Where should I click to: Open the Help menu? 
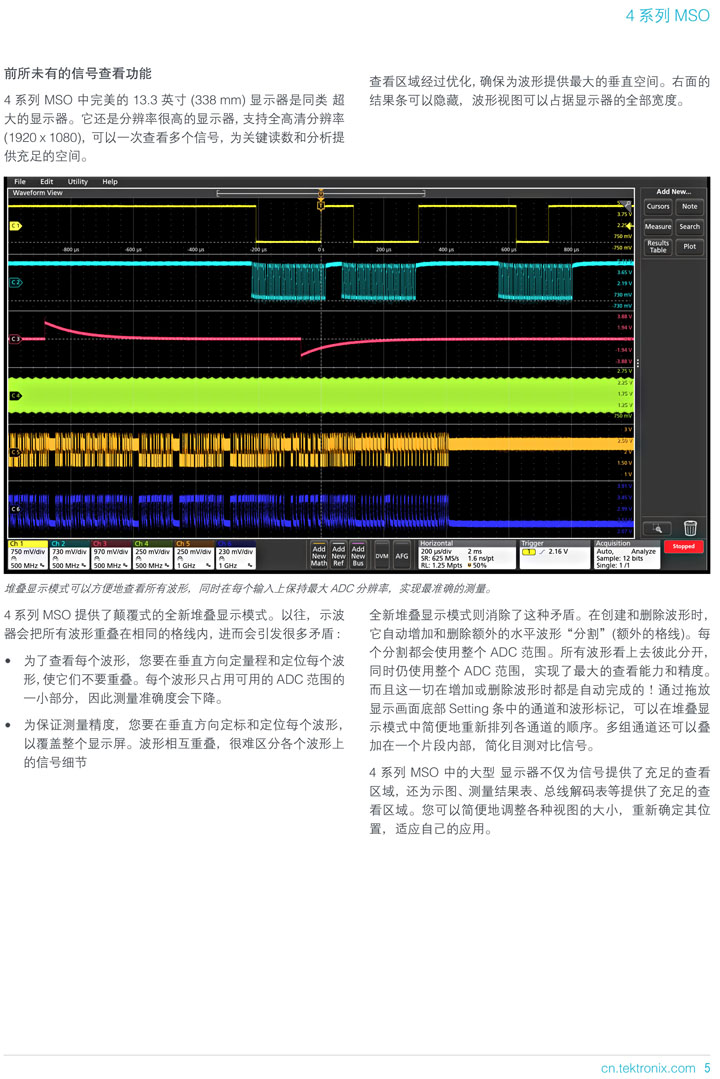tap(110, 182)
